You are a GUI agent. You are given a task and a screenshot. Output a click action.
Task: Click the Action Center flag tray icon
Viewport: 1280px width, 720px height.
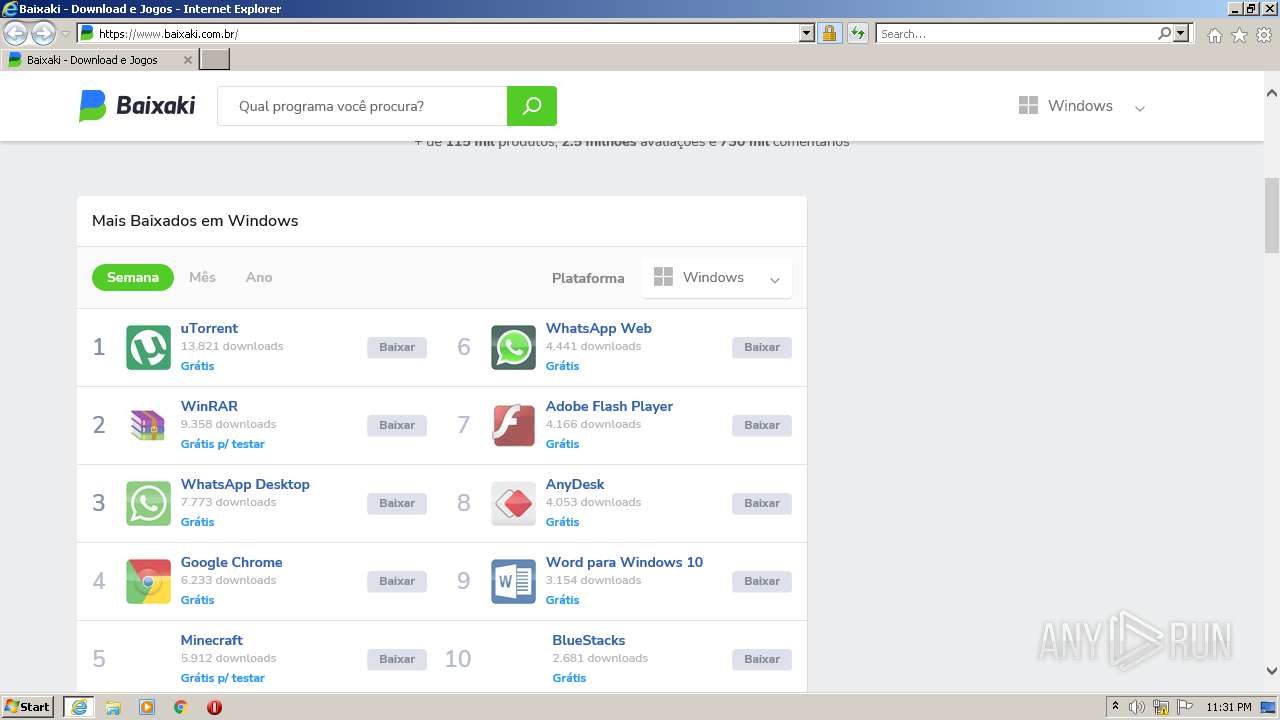coord(1185,707)
